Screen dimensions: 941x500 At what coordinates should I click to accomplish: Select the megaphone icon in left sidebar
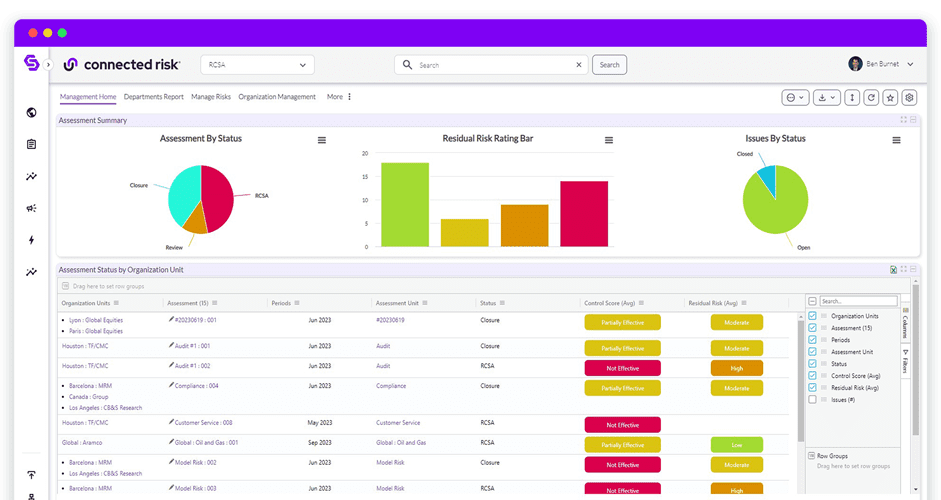(31, 208)
